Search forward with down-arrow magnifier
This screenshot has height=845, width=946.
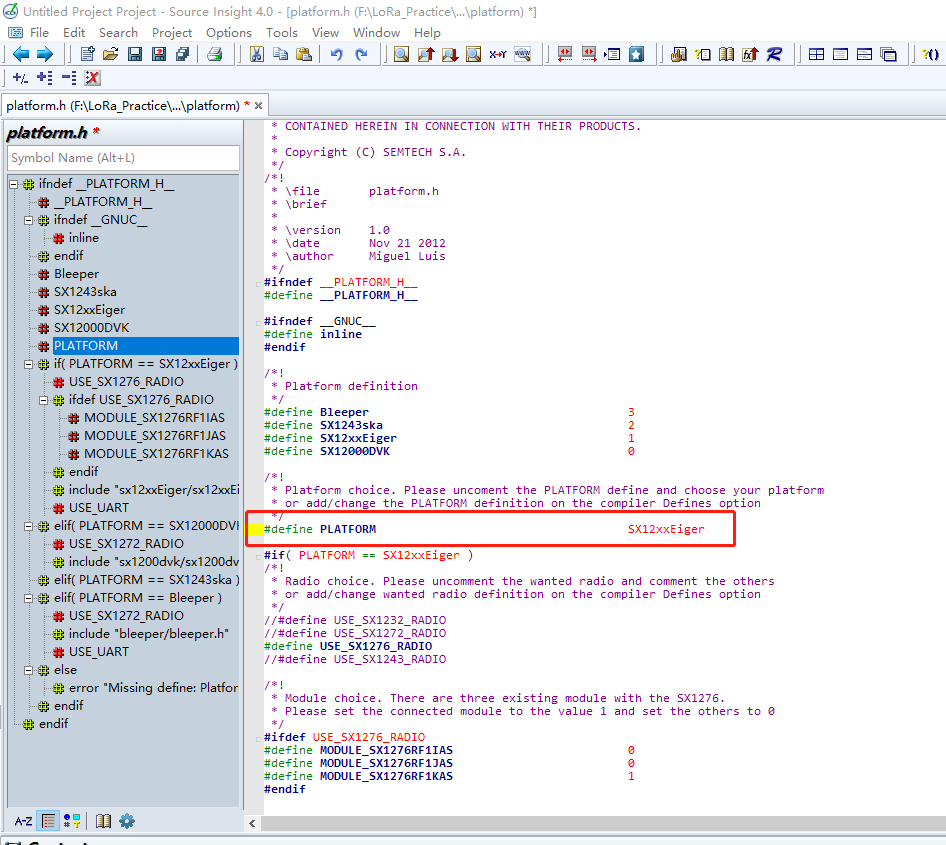[x=450, y=54]
